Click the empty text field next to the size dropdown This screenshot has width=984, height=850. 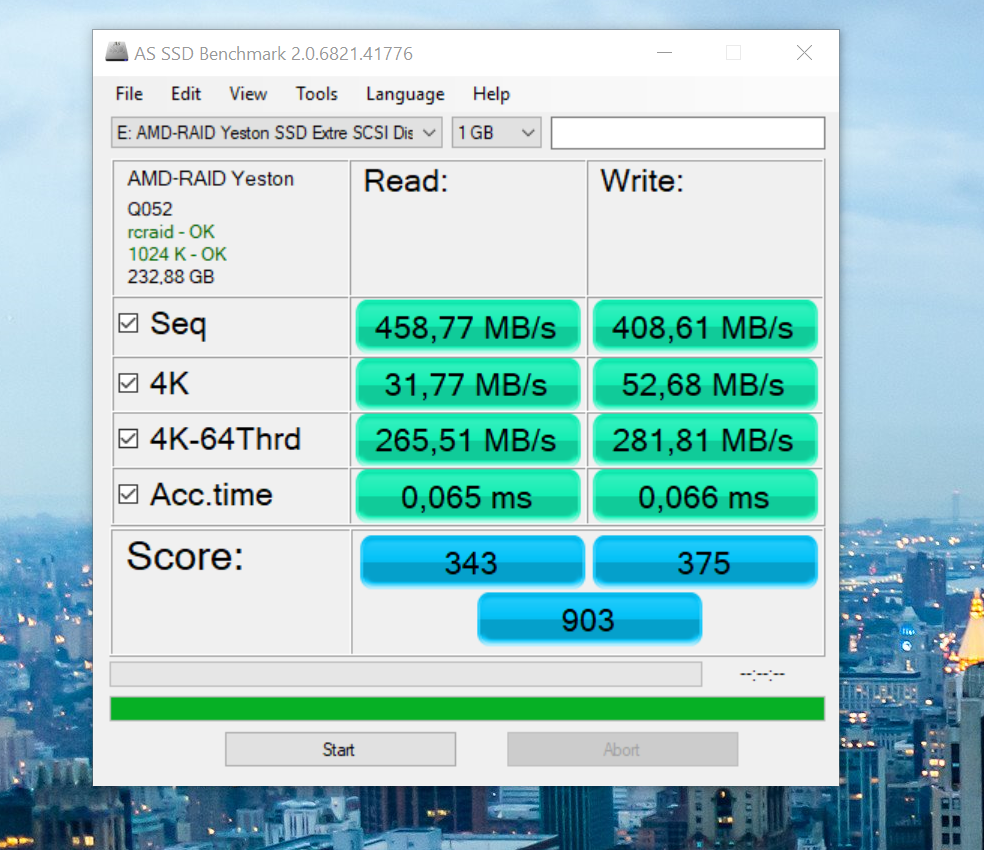pos(687,132)
